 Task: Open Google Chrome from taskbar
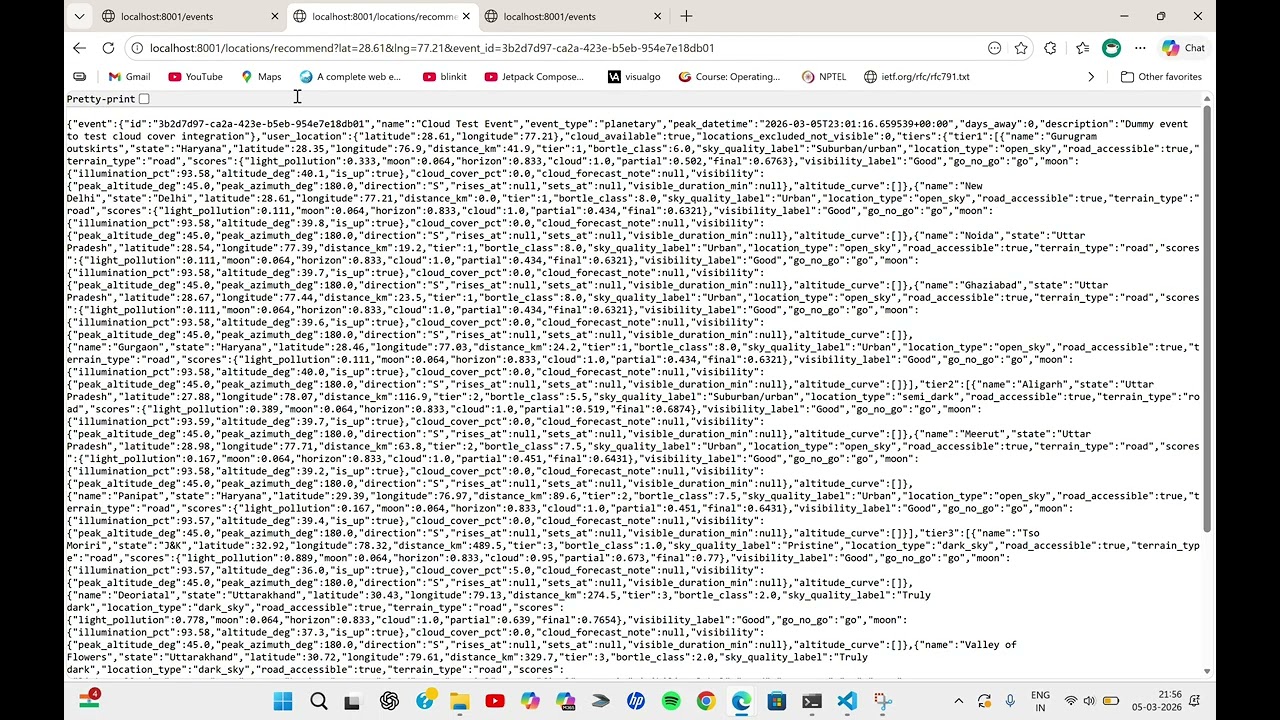click(x=706, y=701)
